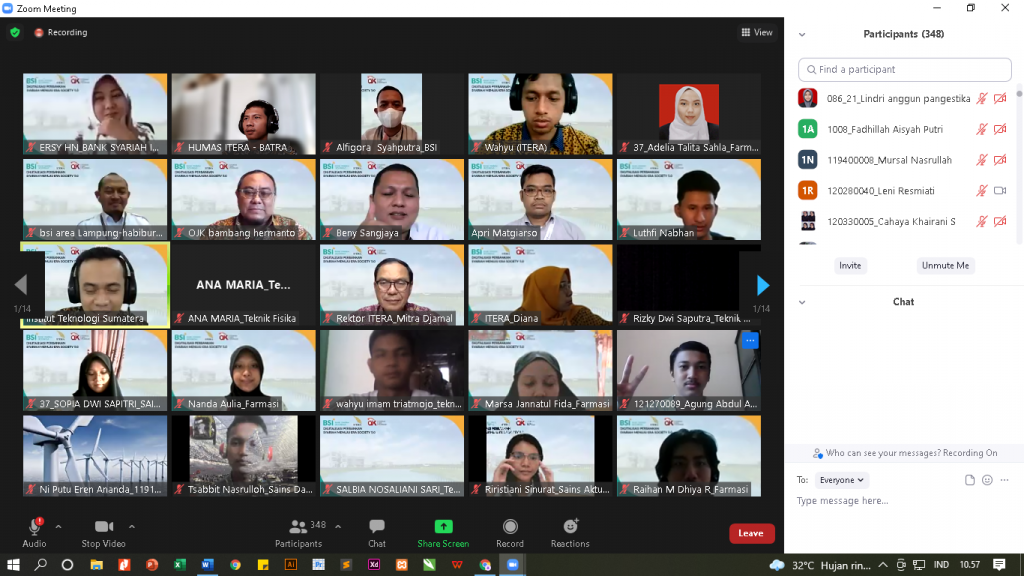Start Share Screen

443,533
